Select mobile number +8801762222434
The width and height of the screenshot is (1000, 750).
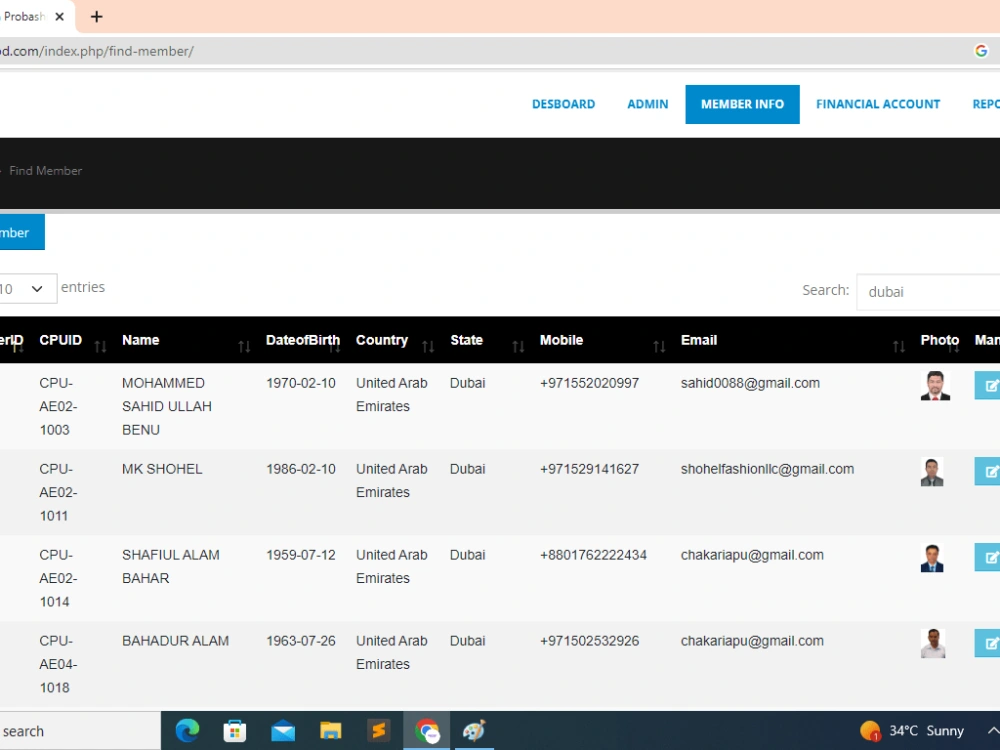pyautogui.click(x=593, y=555)
